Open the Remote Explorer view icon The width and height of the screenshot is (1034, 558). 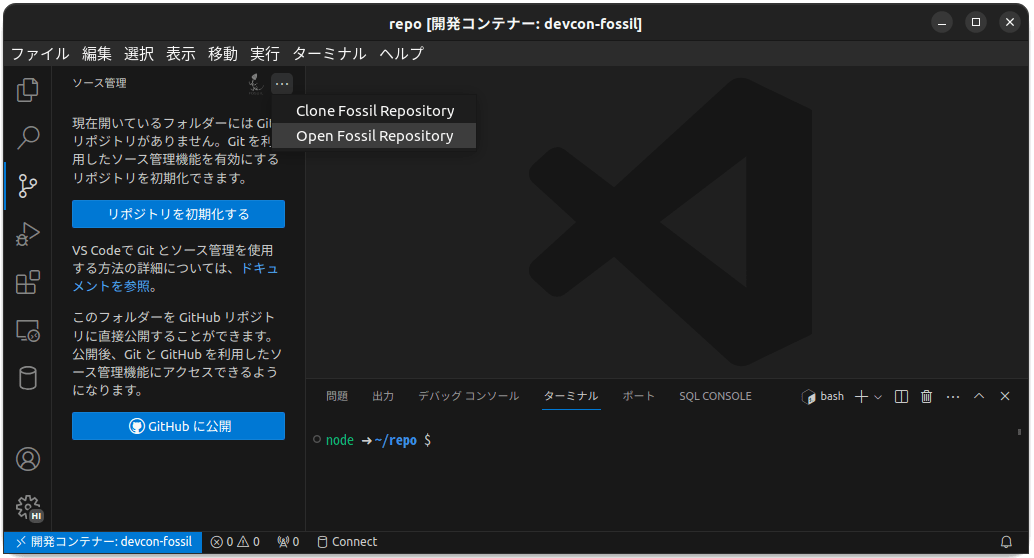tap(28, 330)
